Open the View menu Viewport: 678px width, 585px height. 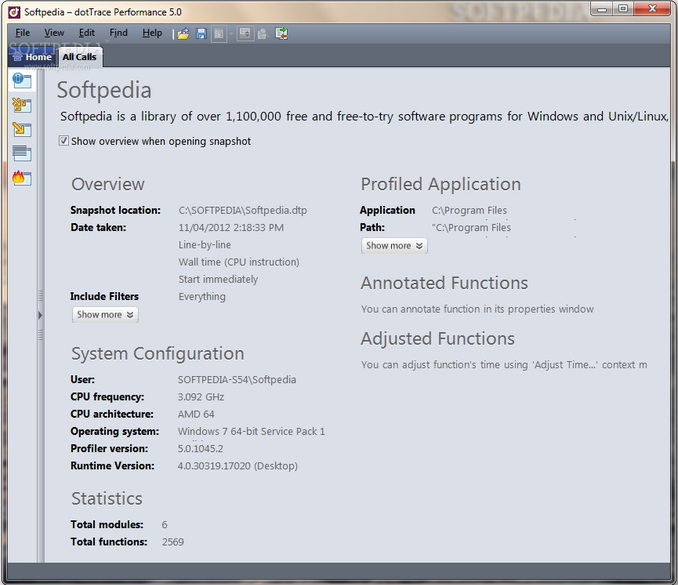point(54,33)
